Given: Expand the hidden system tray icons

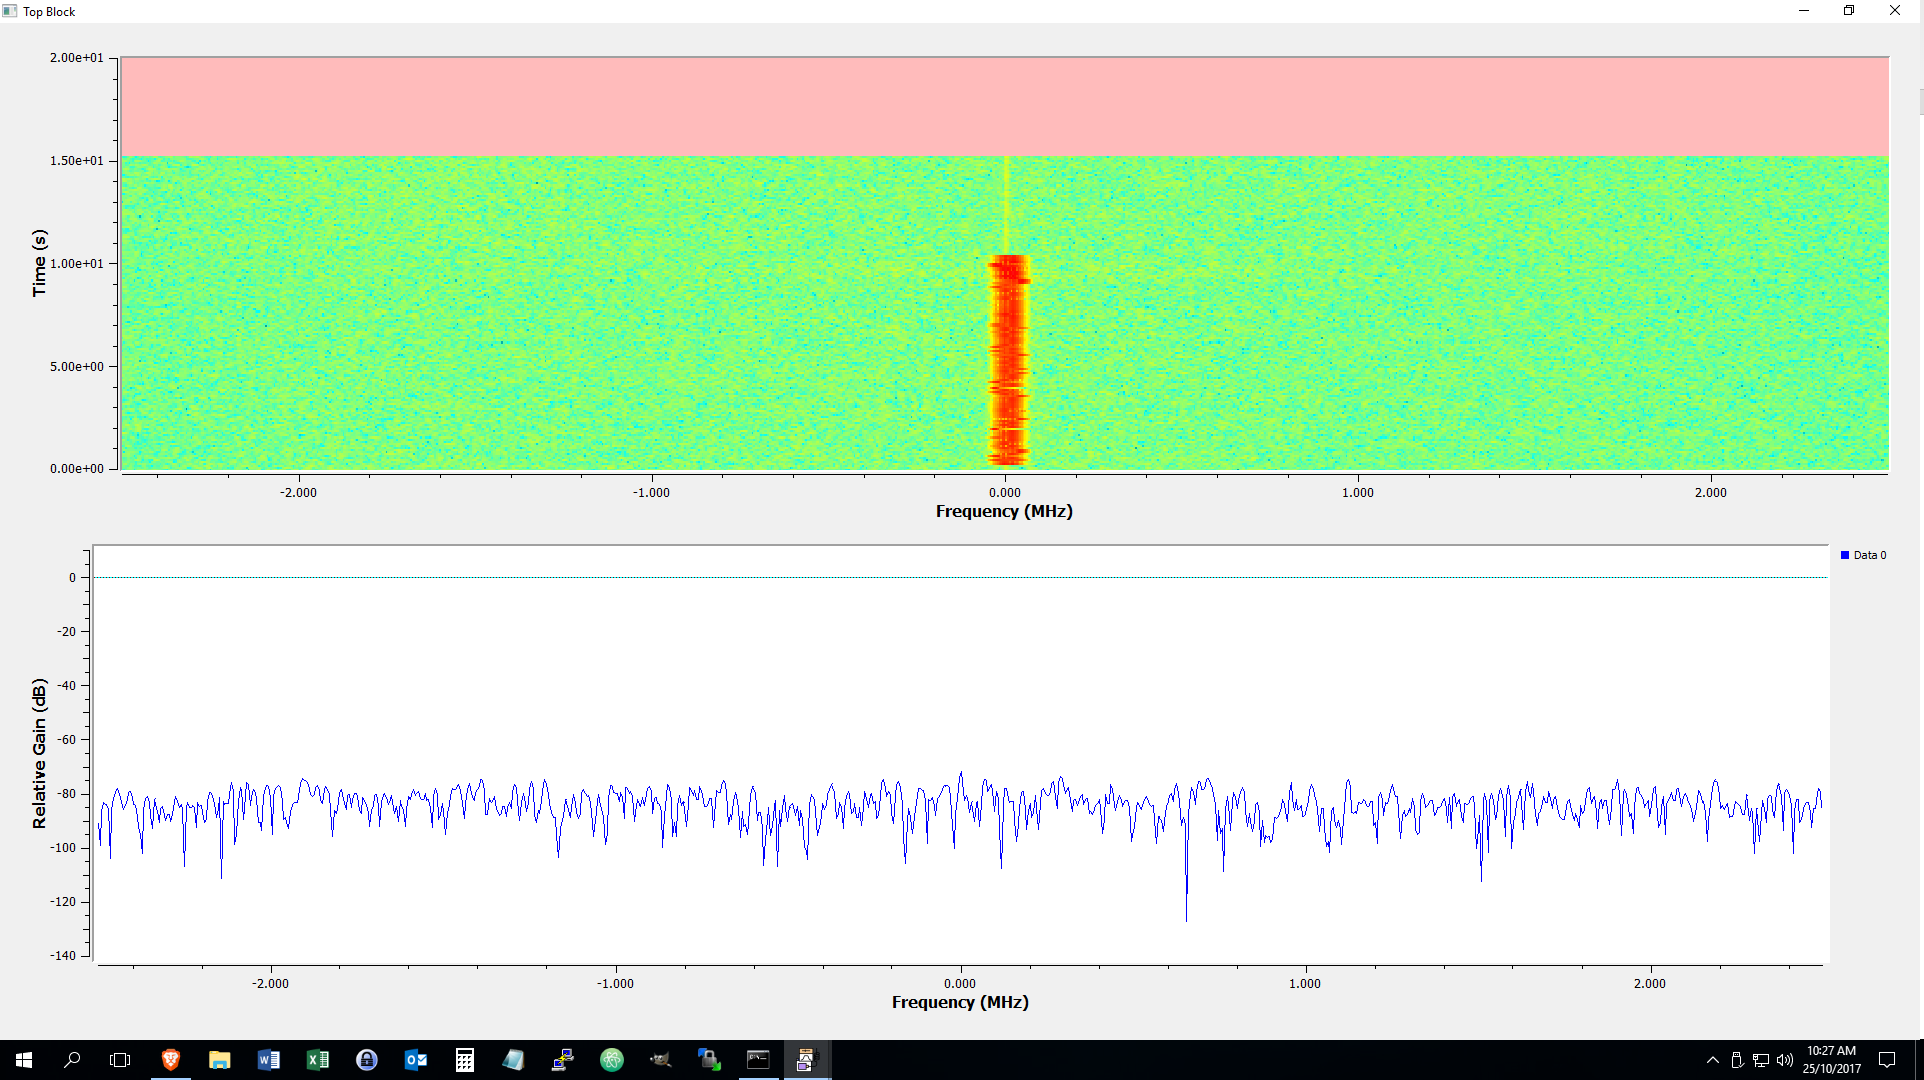Looking at the screenshot, I should click(x=1713, y=1060).
